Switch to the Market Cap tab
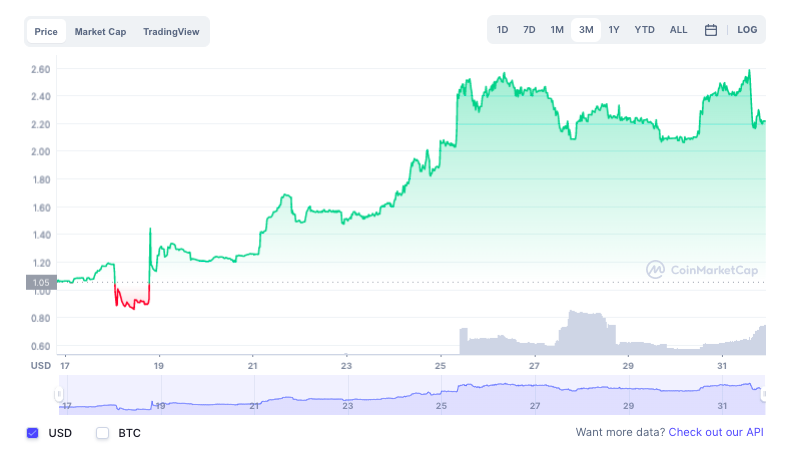The width and height of the screenshot is (787, 452). (100, 32)
